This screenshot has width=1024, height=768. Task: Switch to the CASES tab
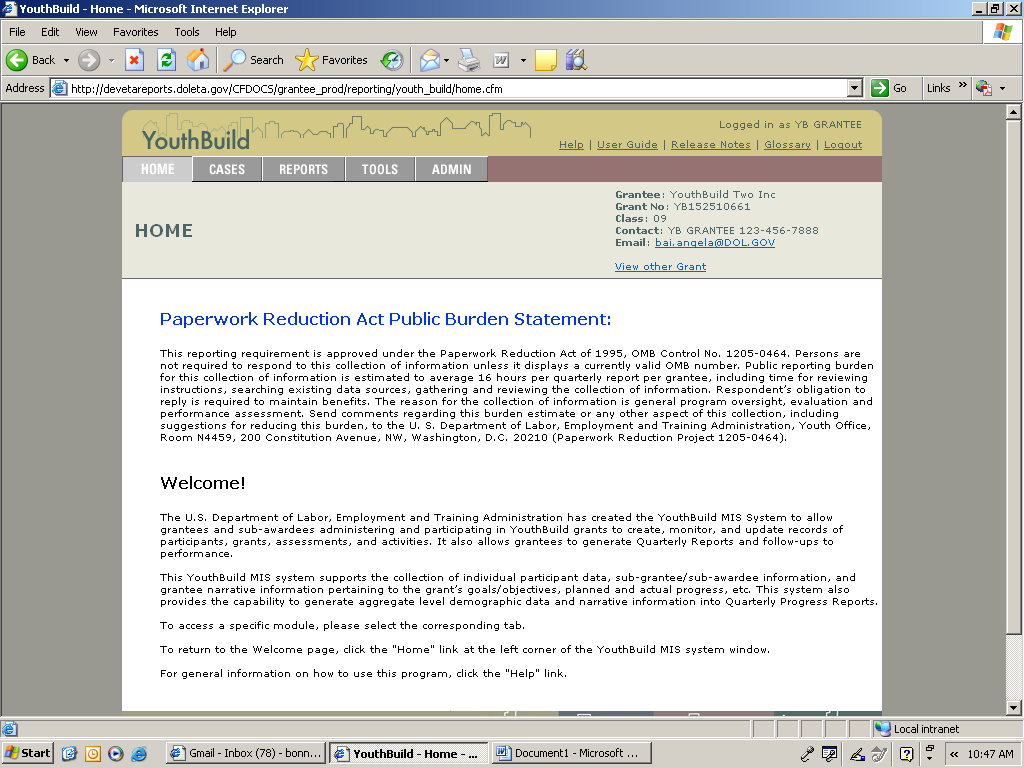pyautogui.click(x=227, y=169)
